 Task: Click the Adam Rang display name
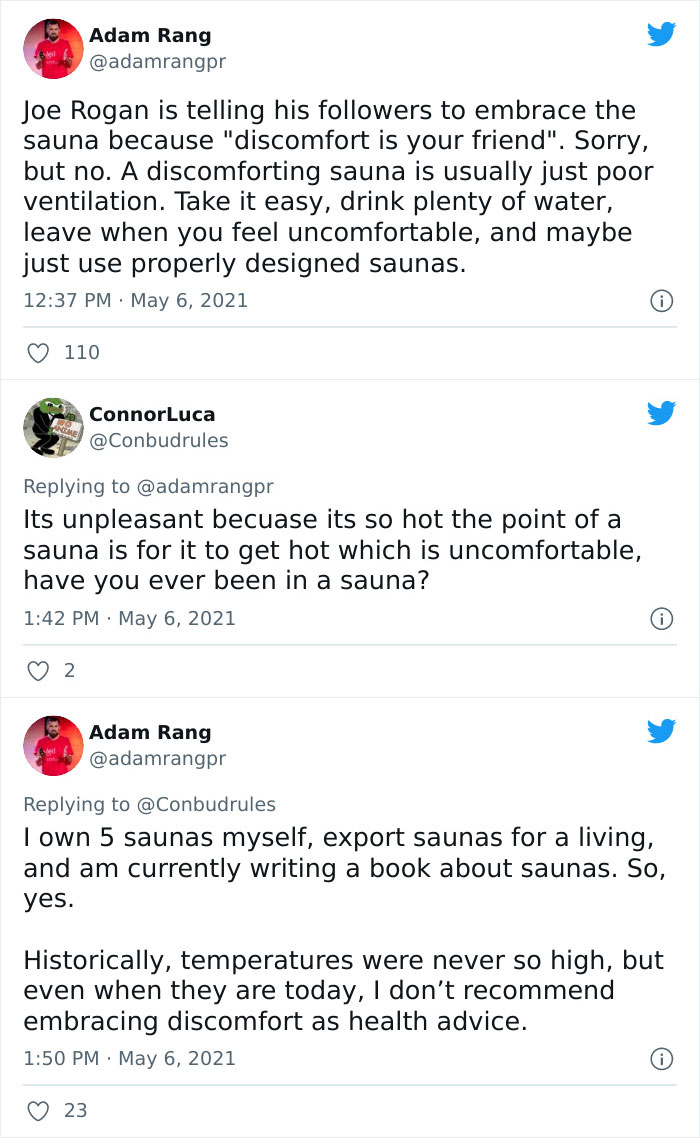pos(150,35)
